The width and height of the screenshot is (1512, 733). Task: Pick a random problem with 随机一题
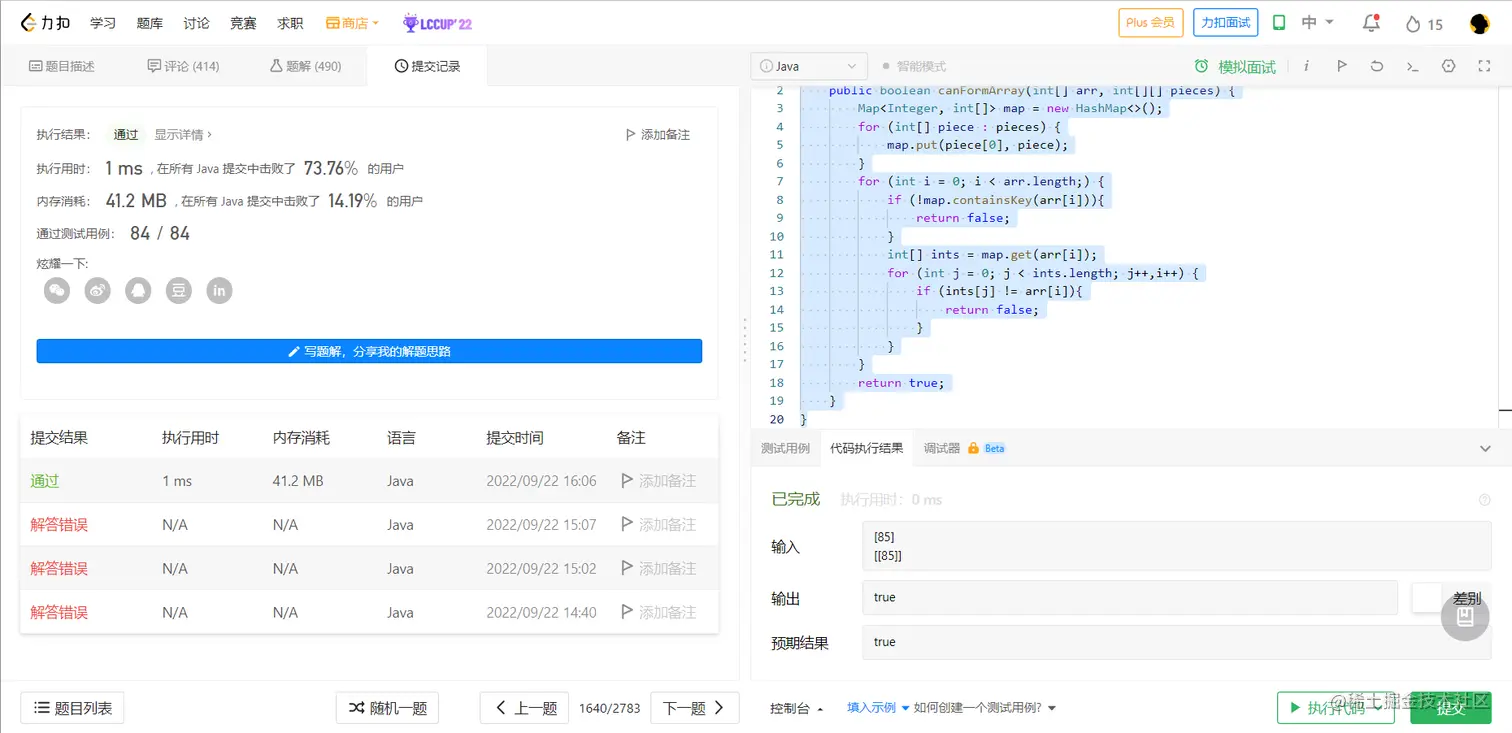pos(388,708)
